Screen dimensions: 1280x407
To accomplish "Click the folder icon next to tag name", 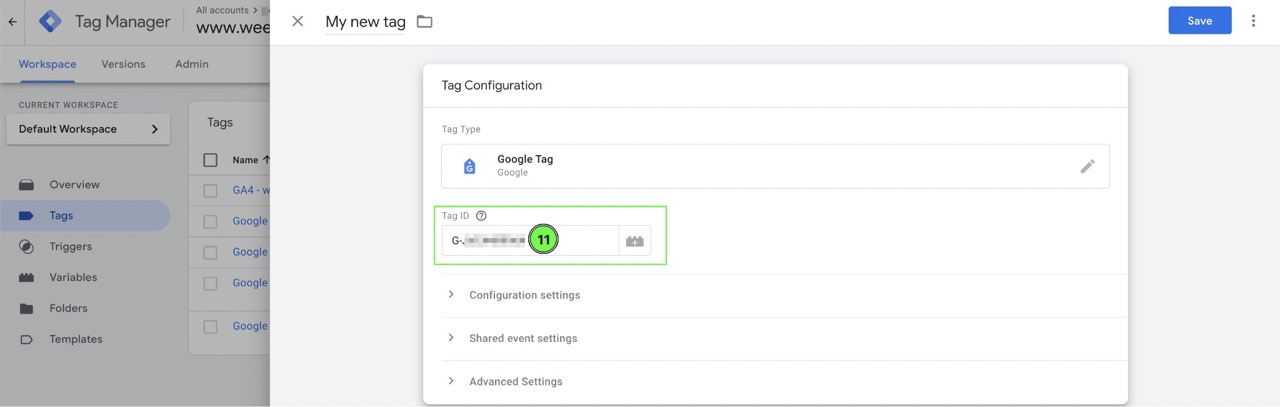I will pos(425,21).
